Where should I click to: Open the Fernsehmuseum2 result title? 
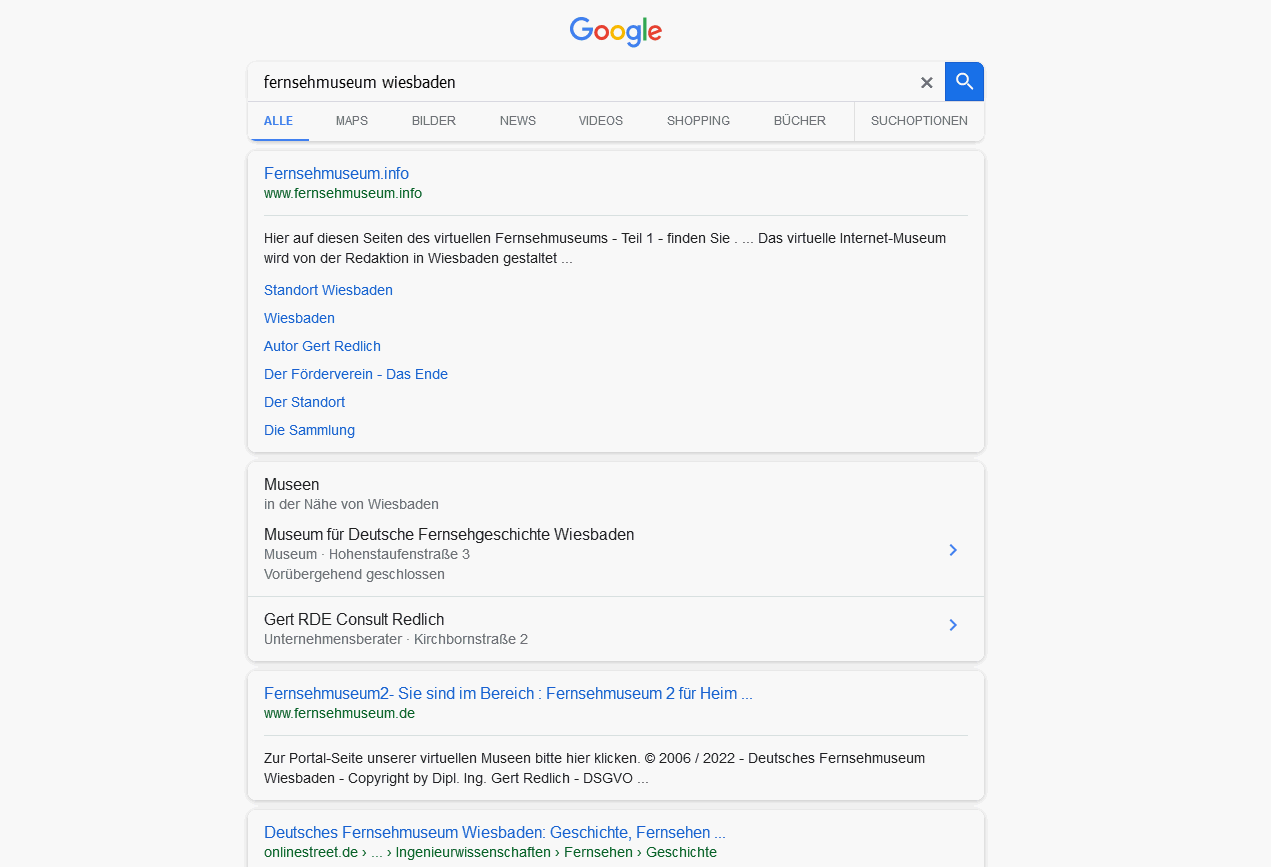508,694
